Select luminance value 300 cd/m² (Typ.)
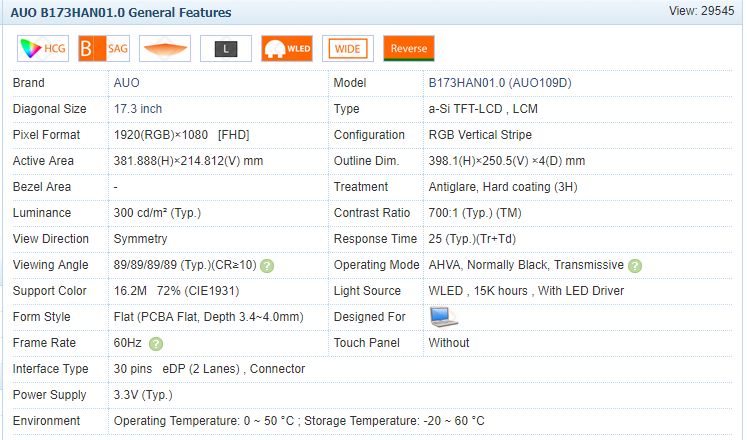This screenshot has width=747, height=440. click(157, 213)
